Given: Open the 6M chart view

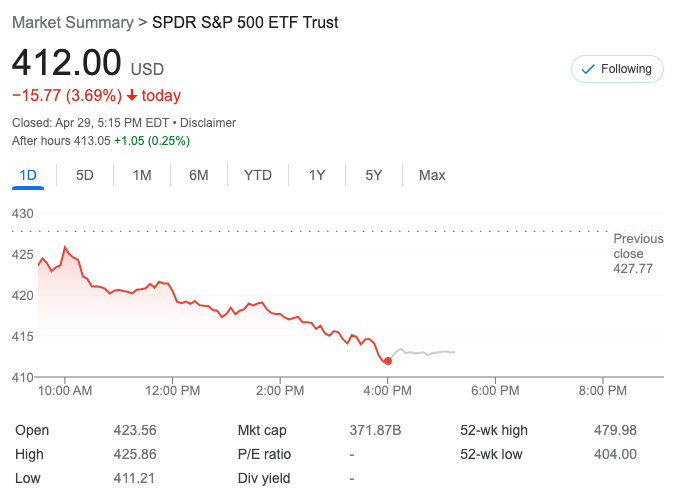Looking at the screenshot, I should (199, 175).
